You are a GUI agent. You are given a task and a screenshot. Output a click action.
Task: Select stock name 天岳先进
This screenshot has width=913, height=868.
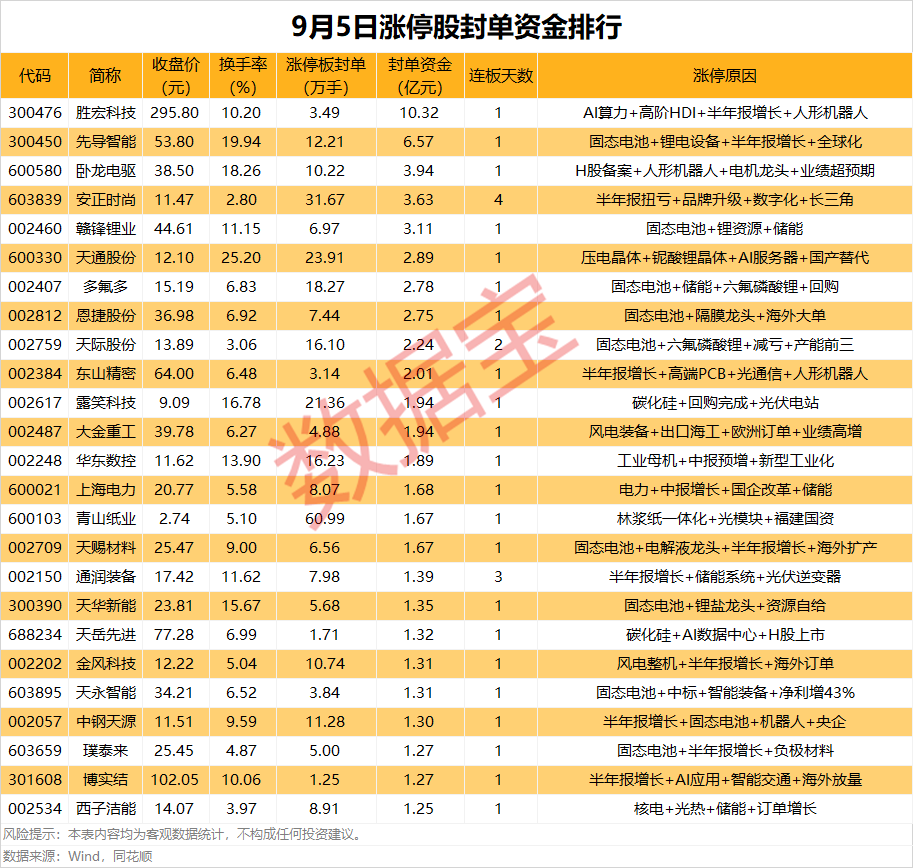pyautogui.click(x=106, y=635)
